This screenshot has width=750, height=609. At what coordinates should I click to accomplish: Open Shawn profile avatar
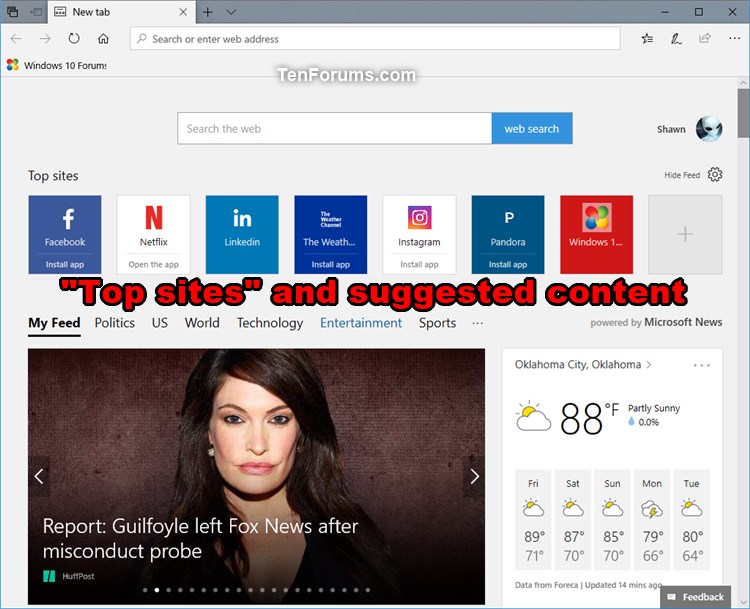click(x=708, y=129)
